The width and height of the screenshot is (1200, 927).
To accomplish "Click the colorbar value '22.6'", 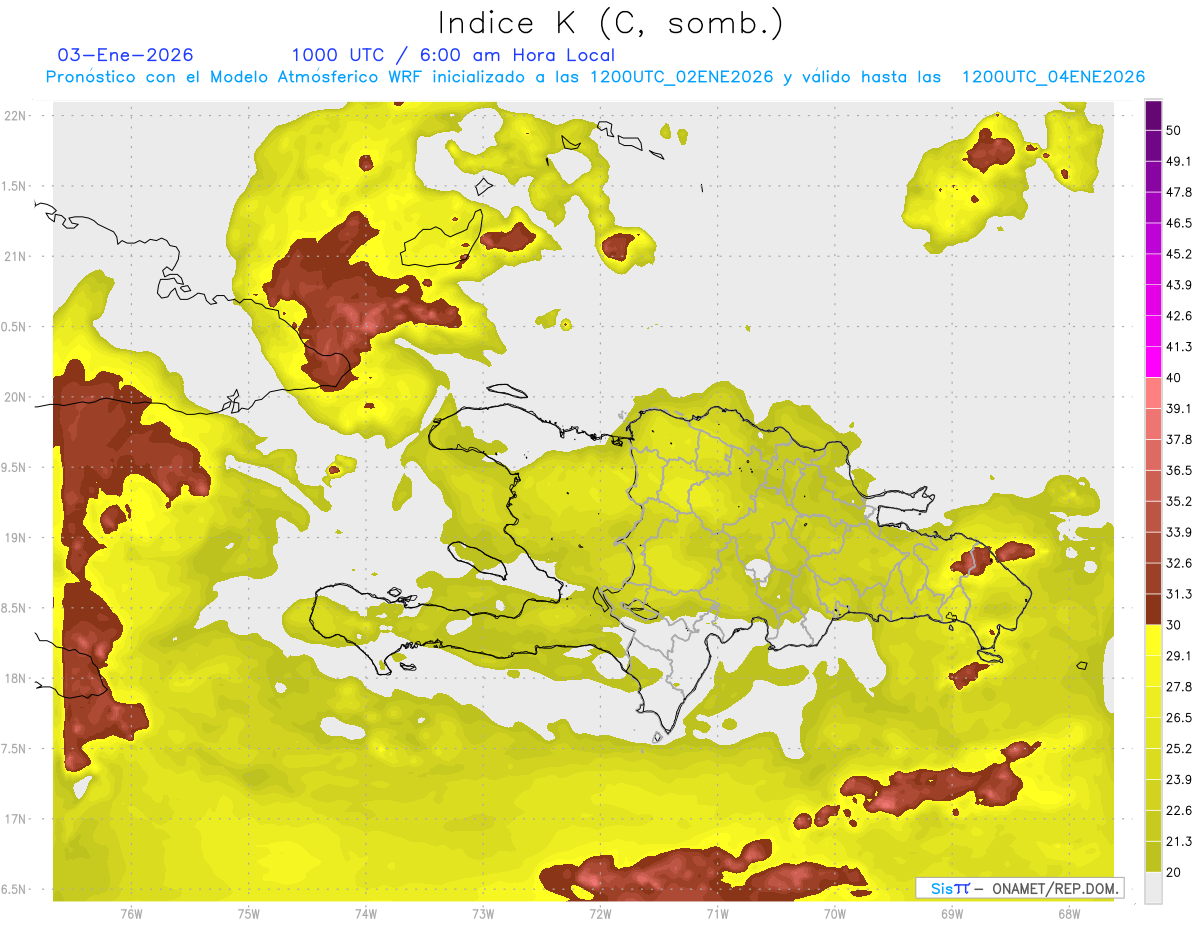I will click(x=1179, y=811).
